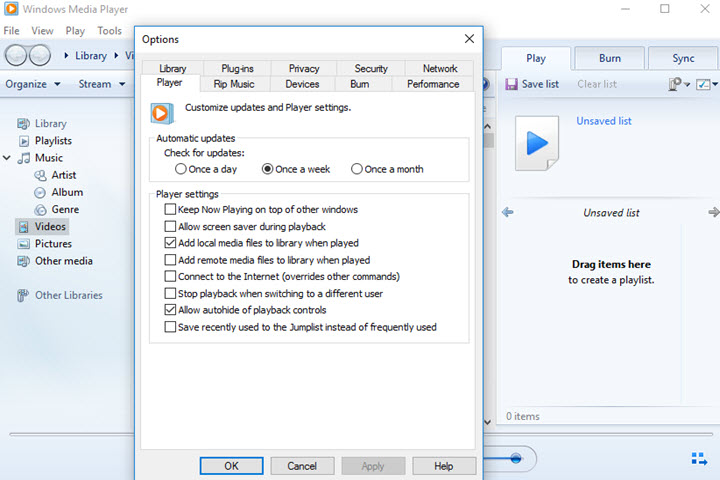
Task: Switch to the Devices tab
Action: pos(302,84)
